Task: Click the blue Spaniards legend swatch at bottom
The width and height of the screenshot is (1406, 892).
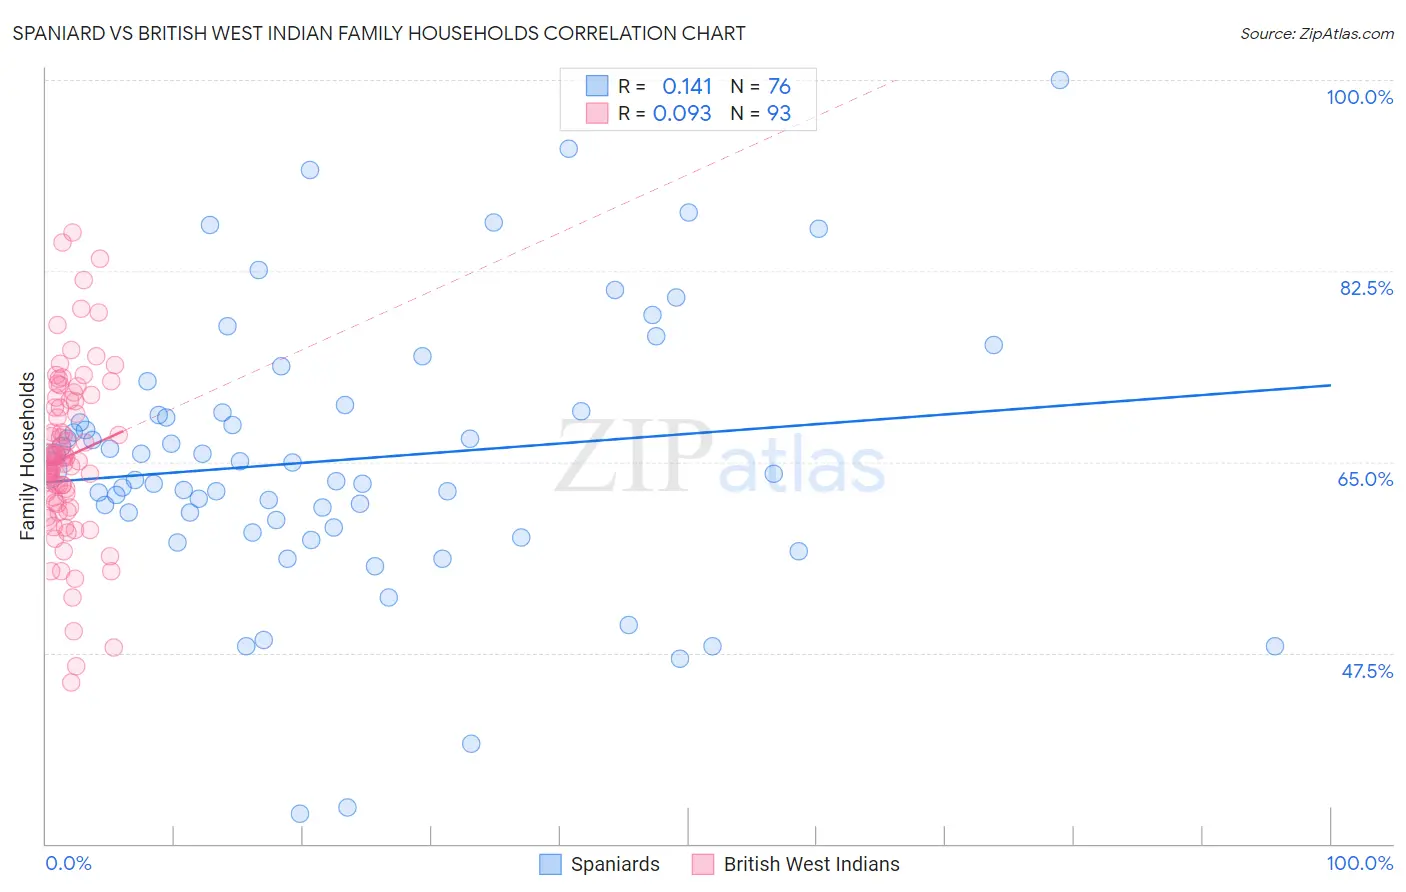Action: point(550,864)
